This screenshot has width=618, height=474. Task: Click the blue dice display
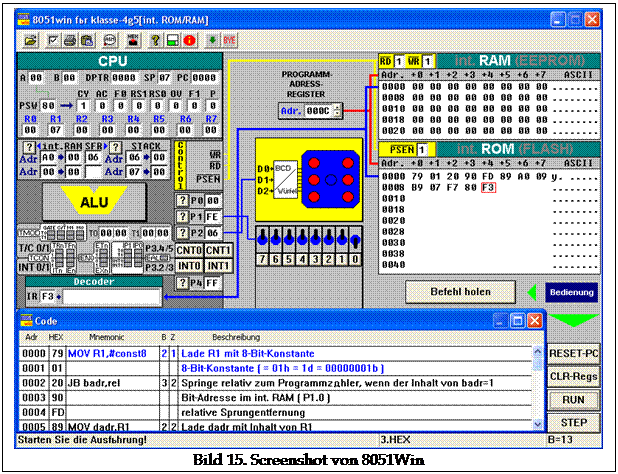pos(330,180)
